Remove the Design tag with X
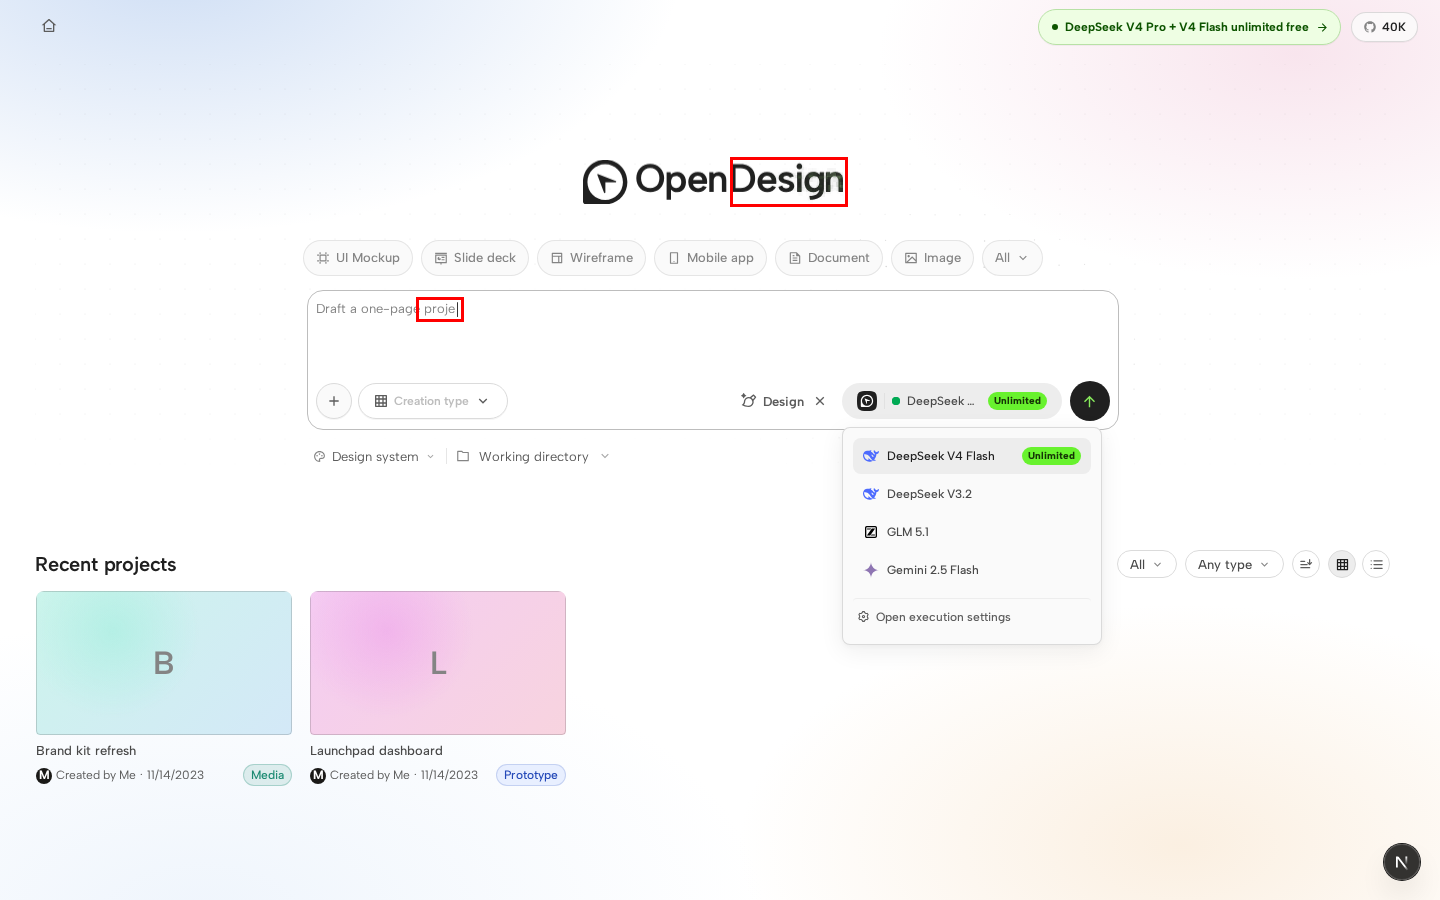The width and height of the screenshot is (1440, 900). coord(820,401)
